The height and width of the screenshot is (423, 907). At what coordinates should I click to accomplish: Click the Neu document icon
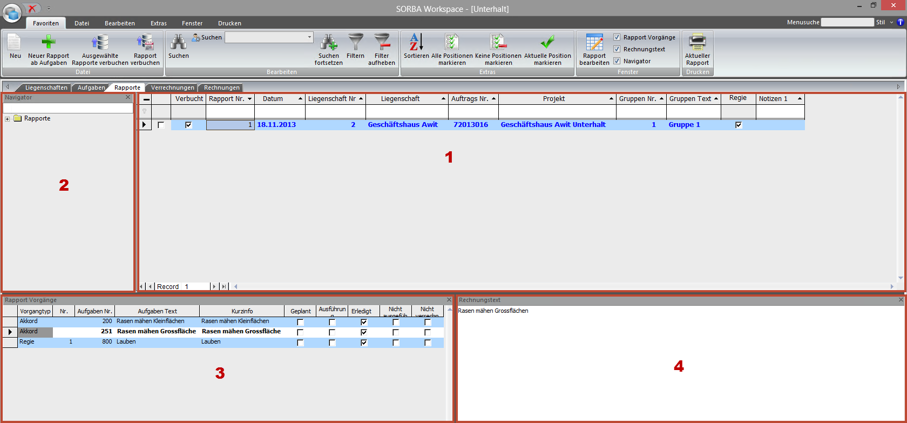15,42
